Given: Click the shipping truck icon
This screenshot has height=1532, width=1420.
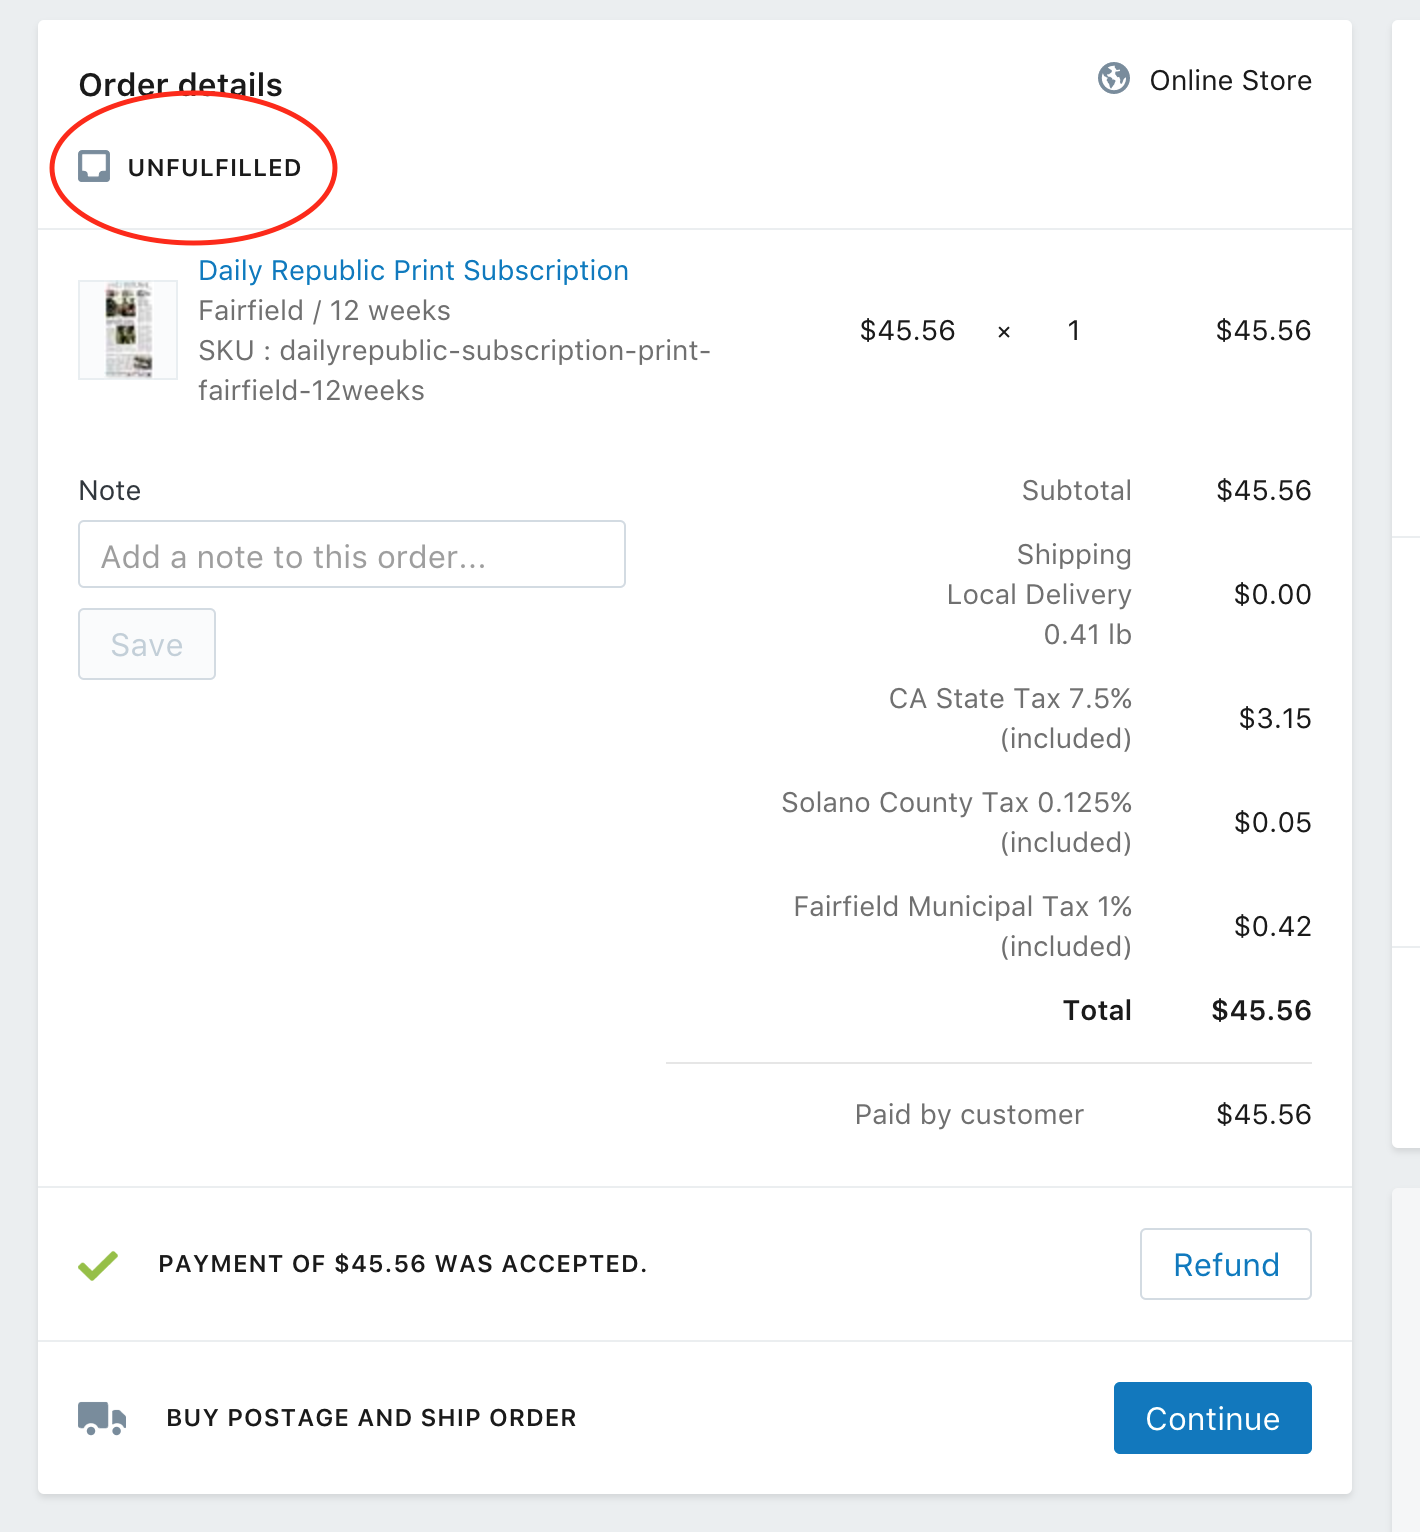Looking at the screenshot, I should 102,1418.
